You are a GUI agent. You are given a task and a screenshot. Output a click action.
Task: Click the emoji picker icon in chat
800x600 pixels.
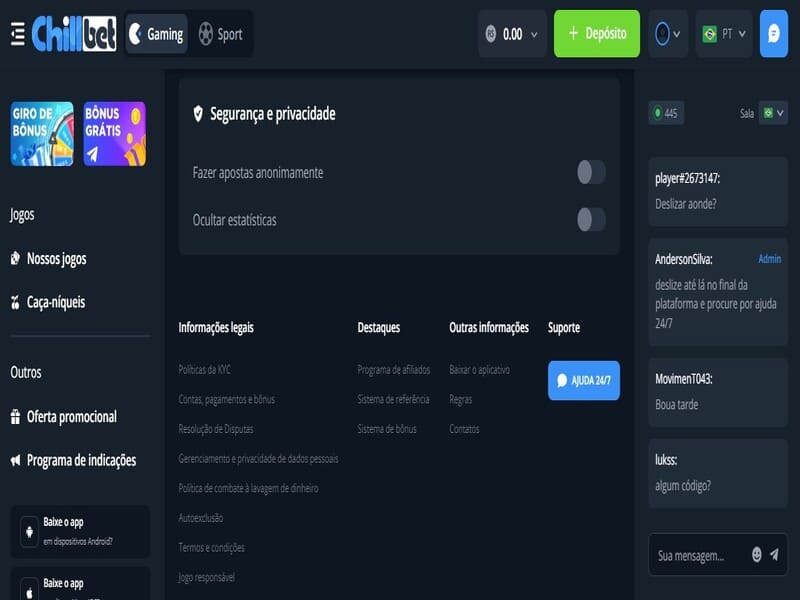click(756, 554)
